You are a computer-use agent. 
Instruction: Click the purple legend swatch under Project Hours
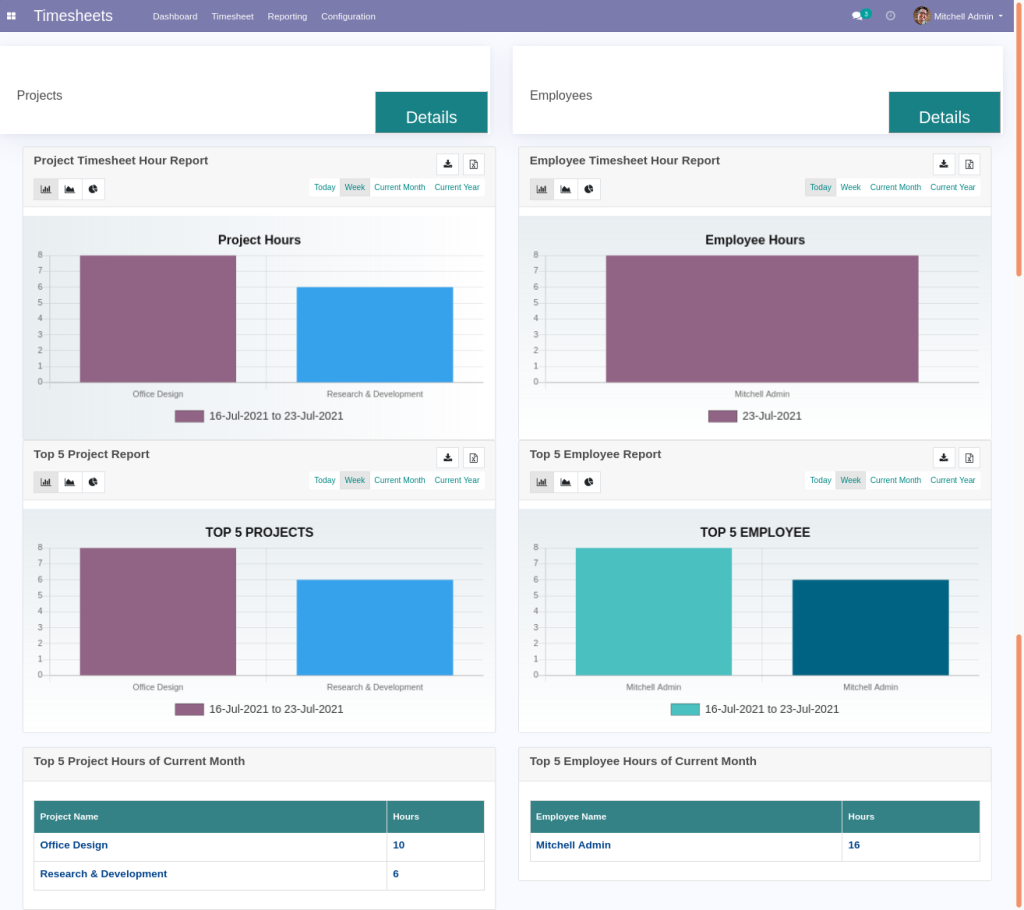point(188,416)
